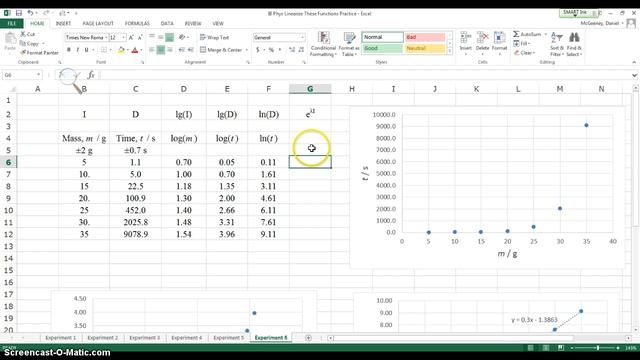Screen dimensions: 640x360
Task: Toggle underline formatting
Action: pos(86,50)
